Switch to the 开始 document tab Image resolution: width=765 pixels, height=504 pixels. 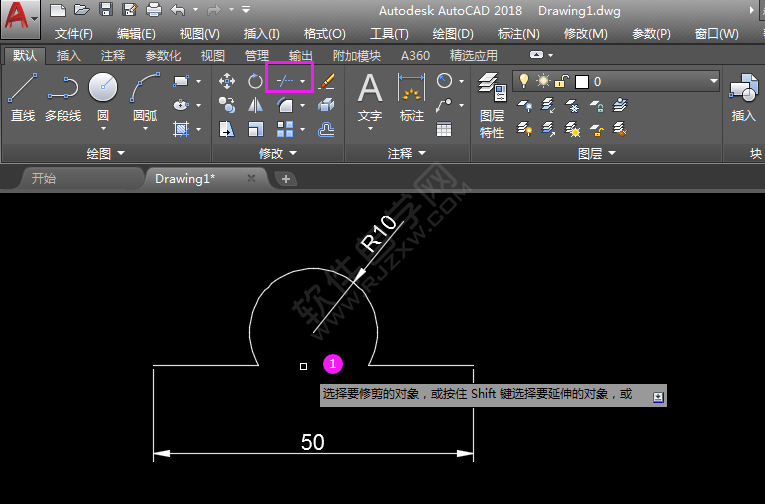(44, 178)
